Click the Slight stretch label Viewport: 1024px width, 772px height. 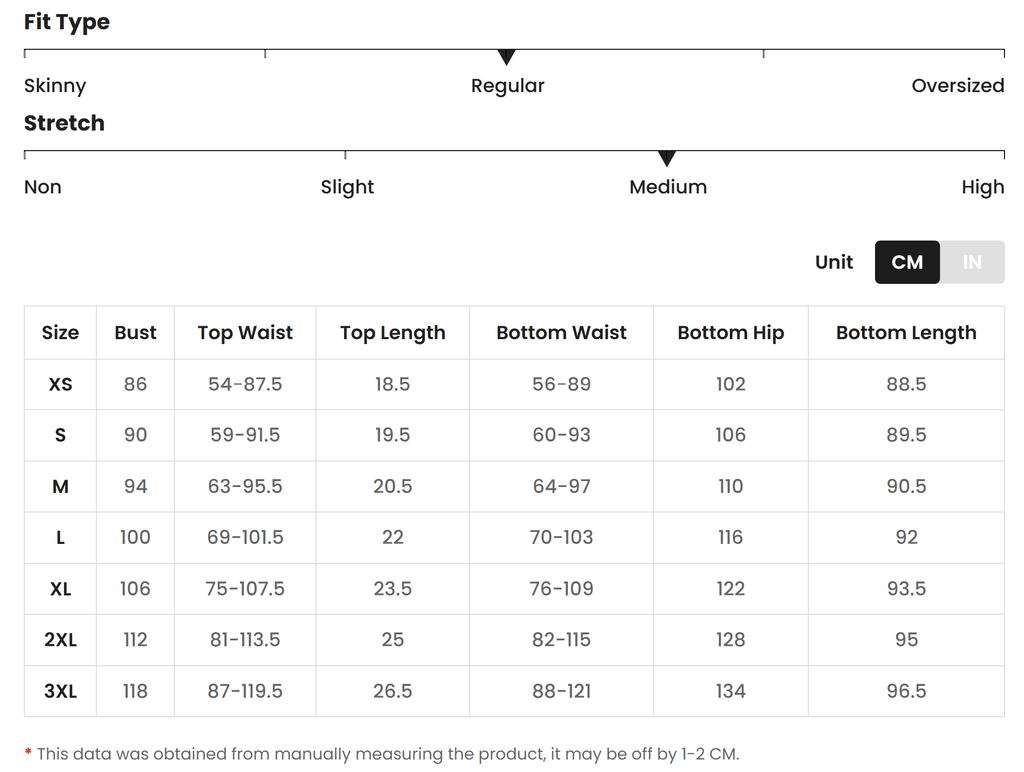click(x=347, y=187)
